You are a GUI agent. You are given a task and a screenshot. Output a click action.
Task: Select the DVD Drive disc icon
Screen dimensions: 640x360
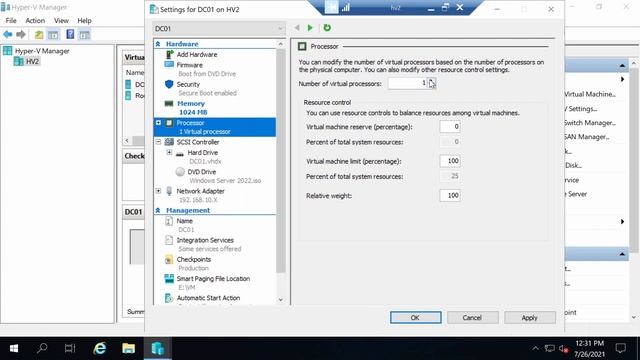point(180,172)
